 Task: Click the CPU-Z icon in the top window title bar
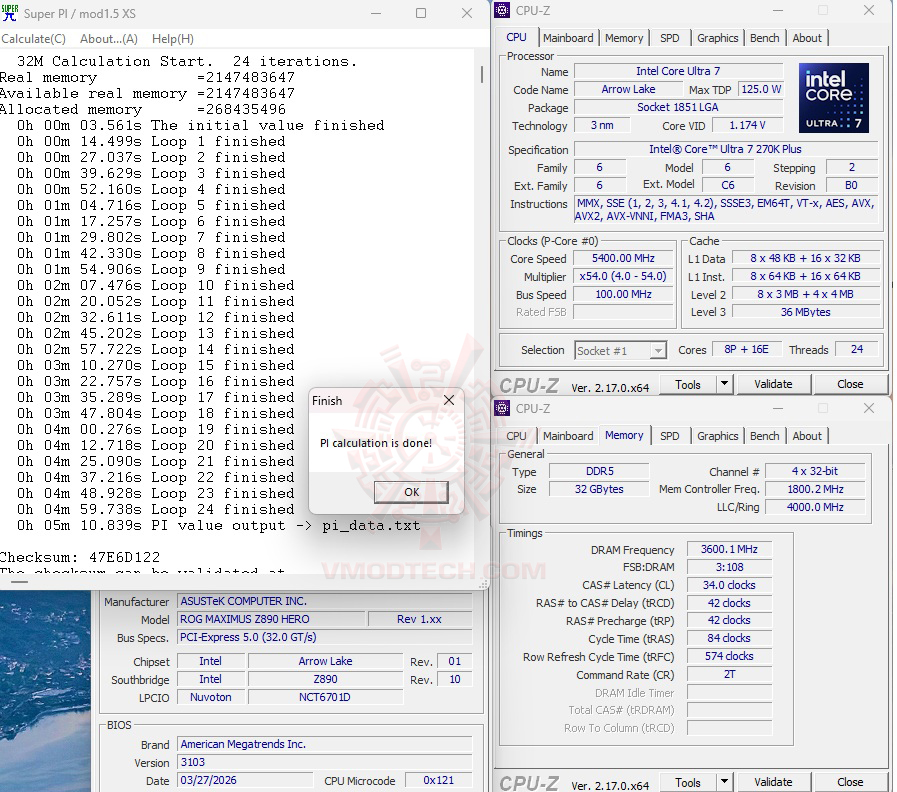(503, 11)
